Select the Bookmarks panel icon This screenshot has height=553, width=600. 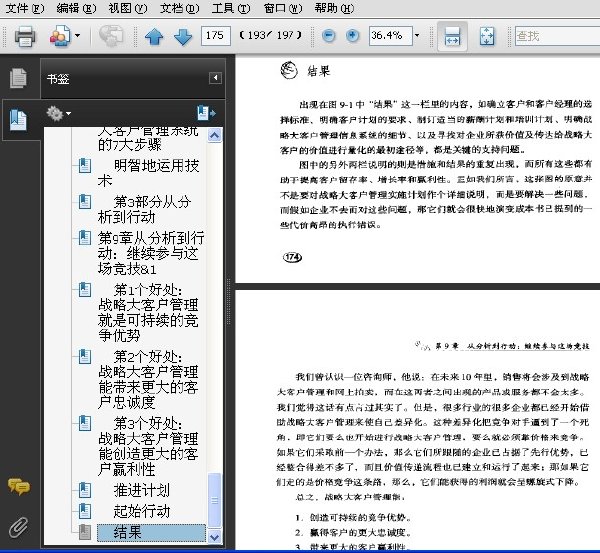click(x=18, y=120)
